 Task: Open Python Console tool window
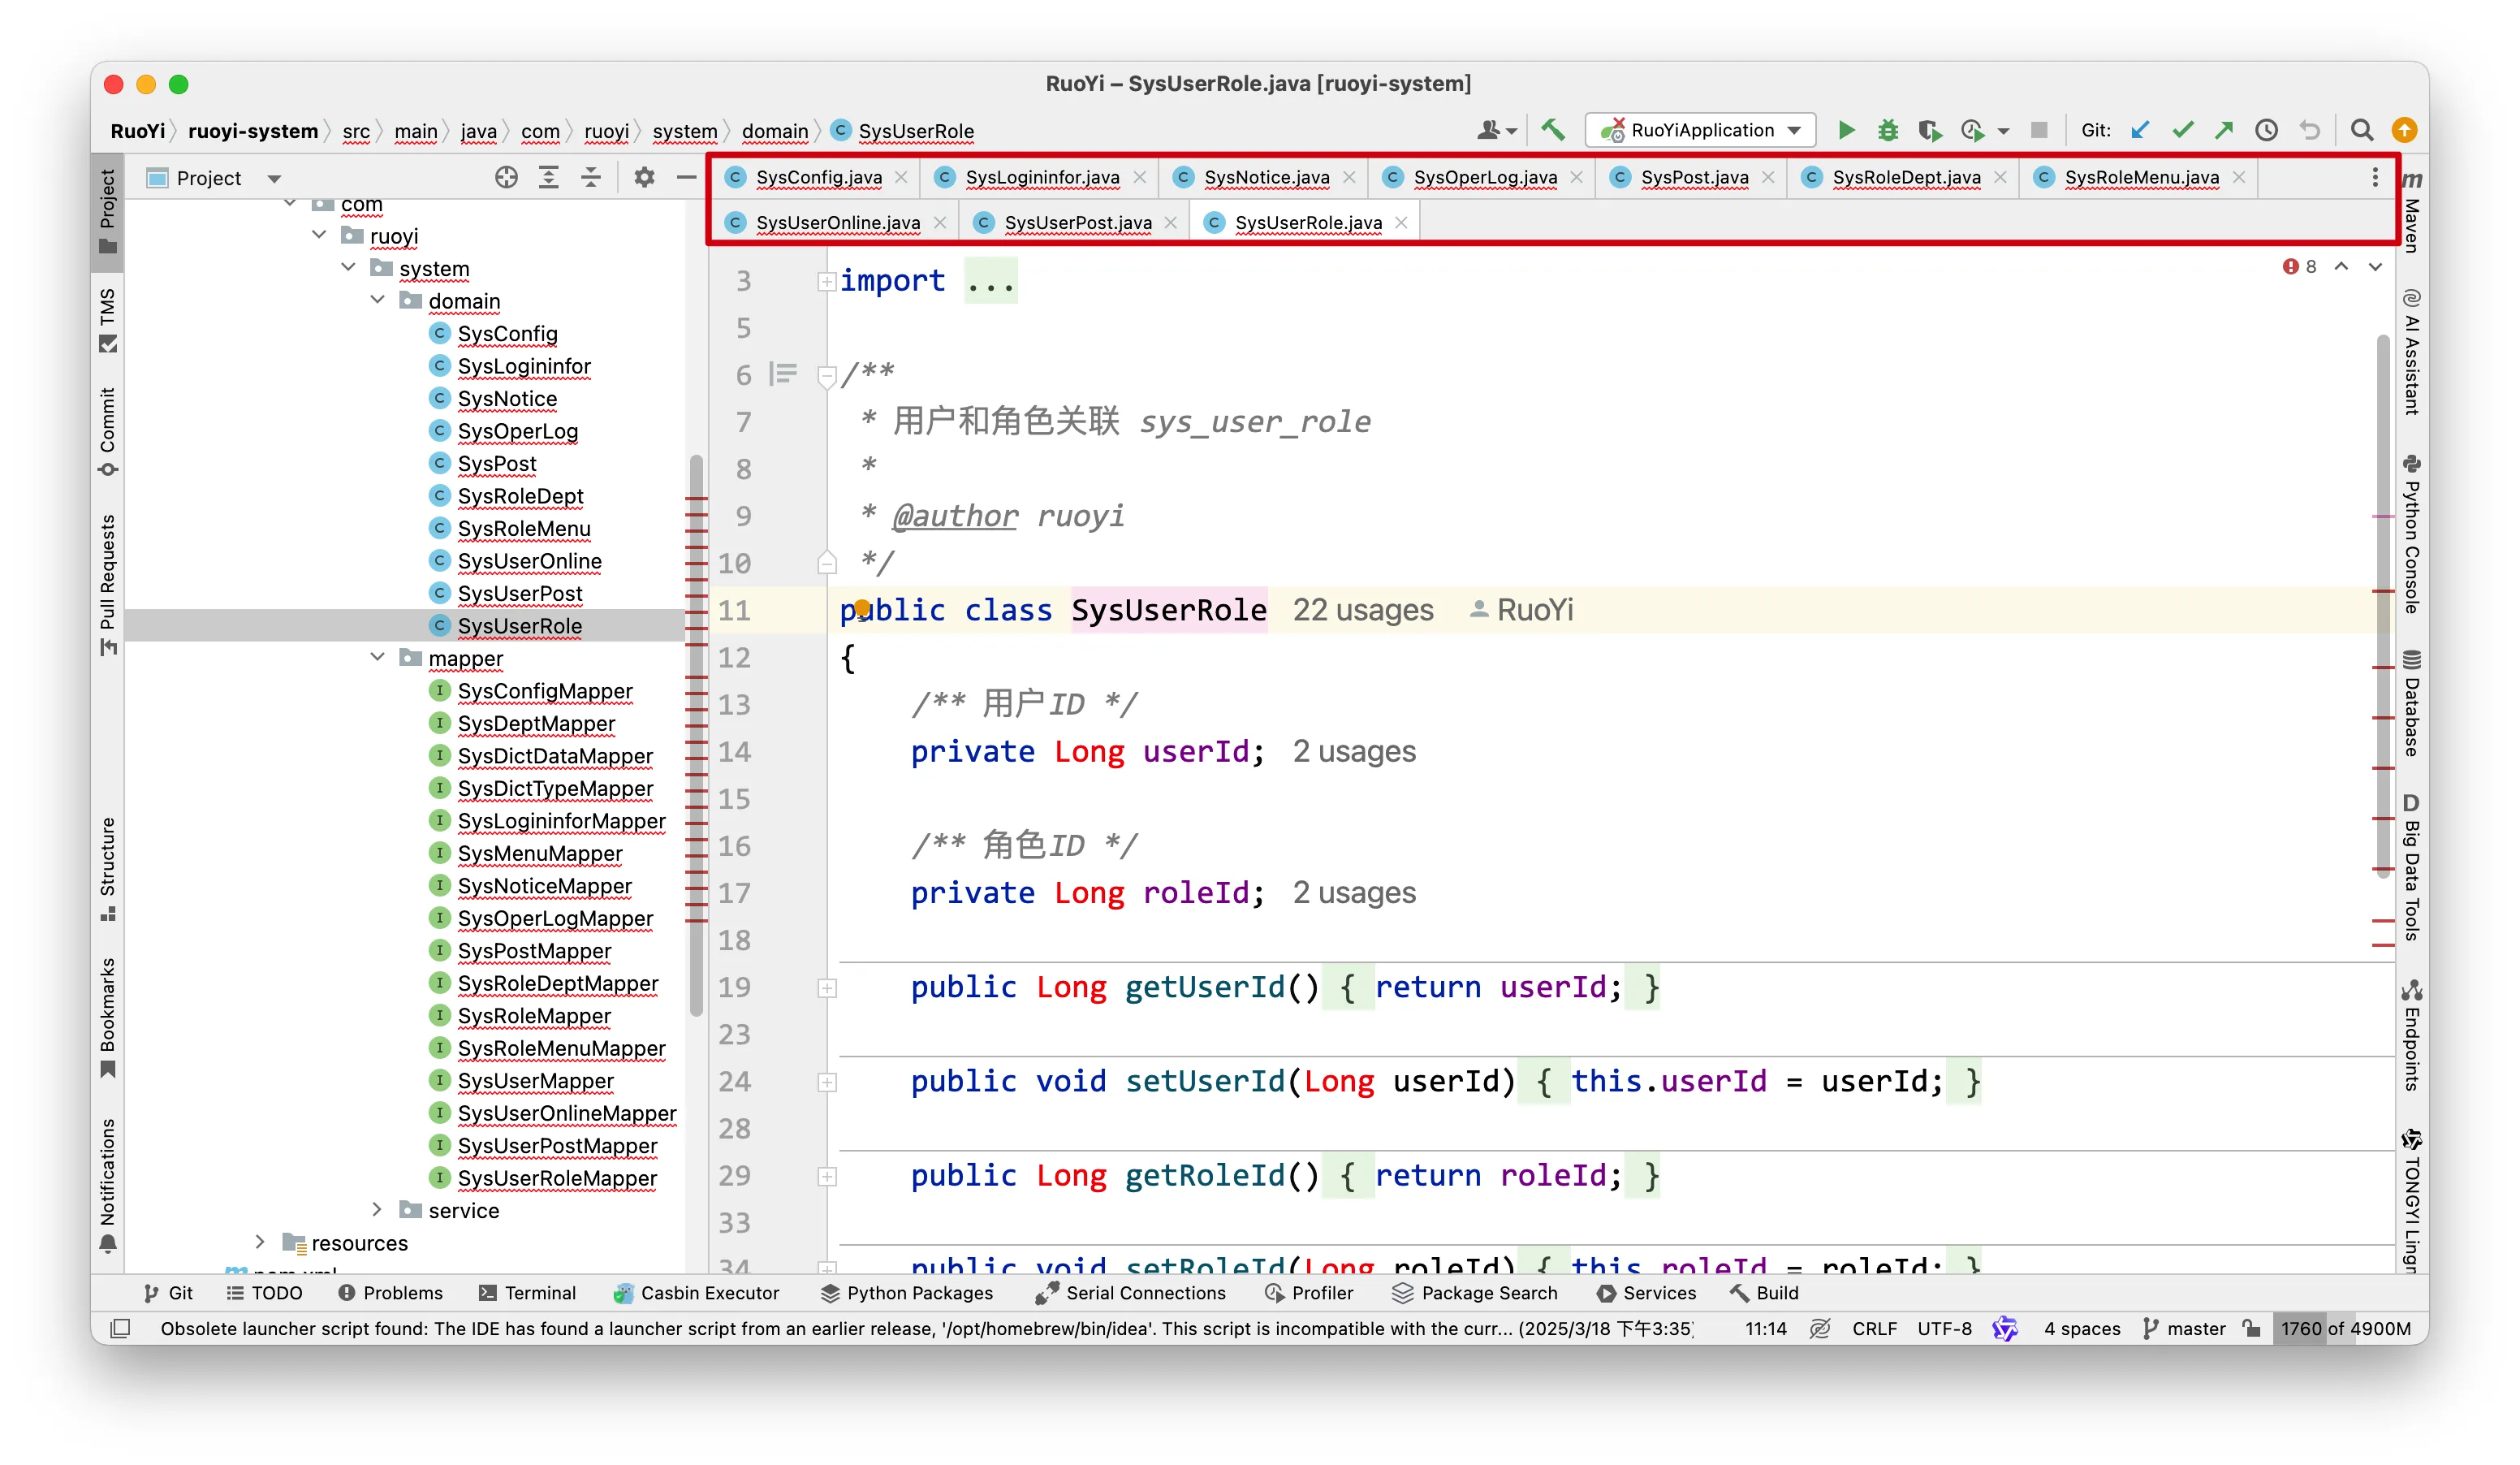click(x=2411, y=534)
